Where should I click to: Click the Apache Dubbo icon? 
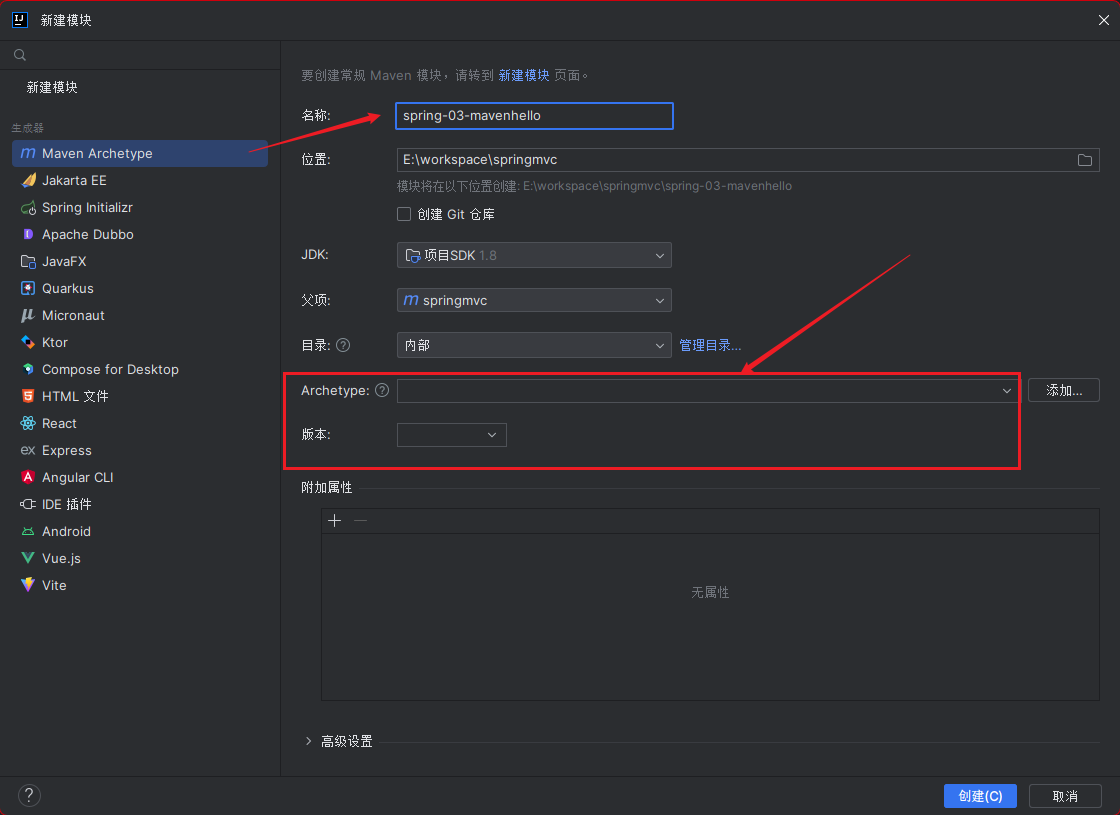click(28, 234)
